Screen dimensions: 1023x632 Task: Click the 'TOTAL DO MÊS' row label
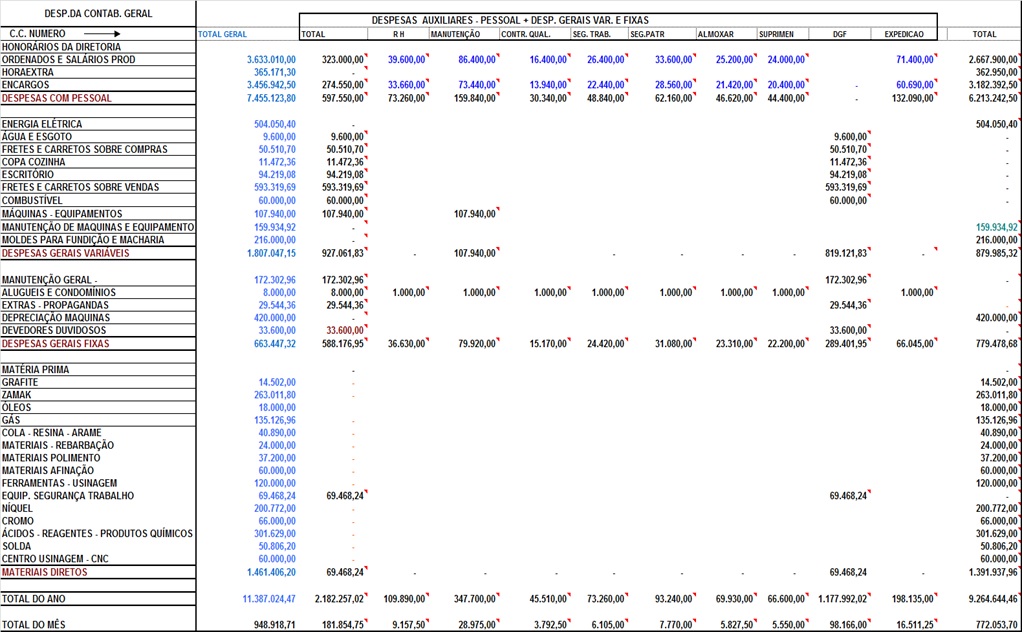coord(34,625)
